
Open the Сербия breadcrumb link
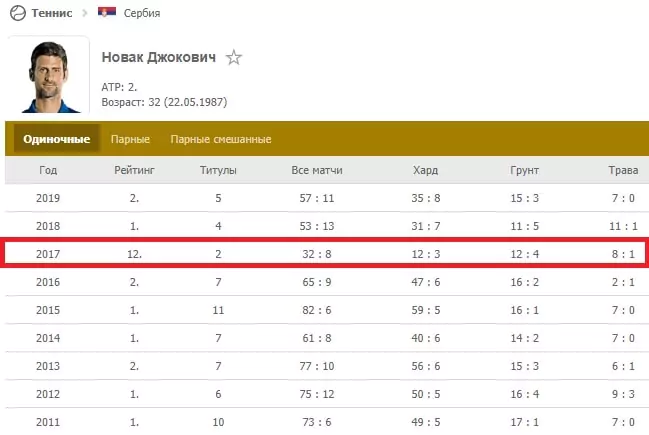pos(142,13)
